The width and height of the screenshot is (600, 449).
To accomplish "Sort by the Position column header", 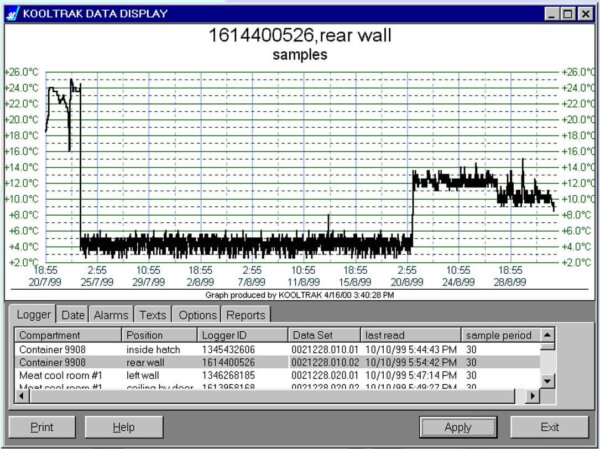I will (160, 335).
